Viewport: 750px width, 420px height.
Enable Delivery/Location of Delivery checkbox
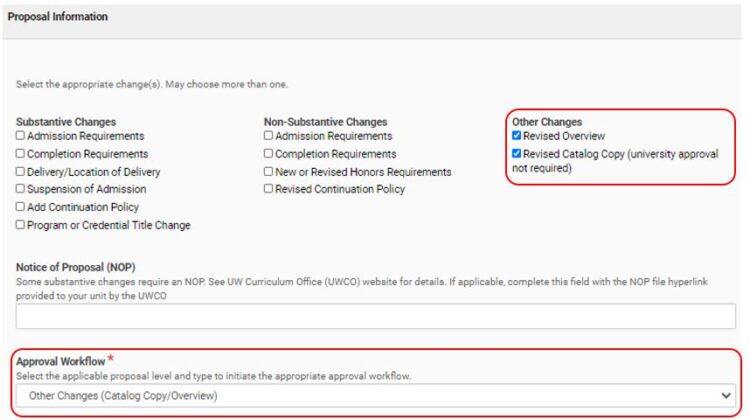click(x=20, y=171)
